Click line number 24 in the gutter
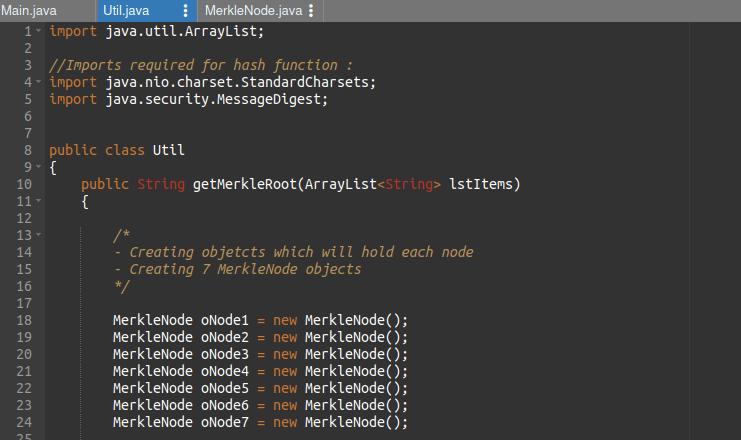Image resolution: width=741 pixels, height=440 pixels. coord(25,422)
